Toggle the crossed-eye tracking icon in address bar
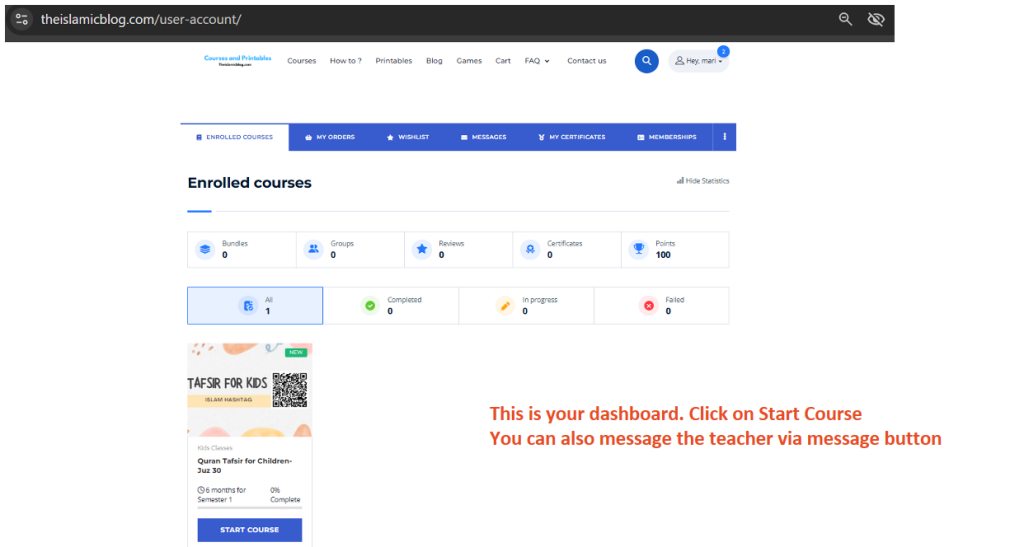 876,19
